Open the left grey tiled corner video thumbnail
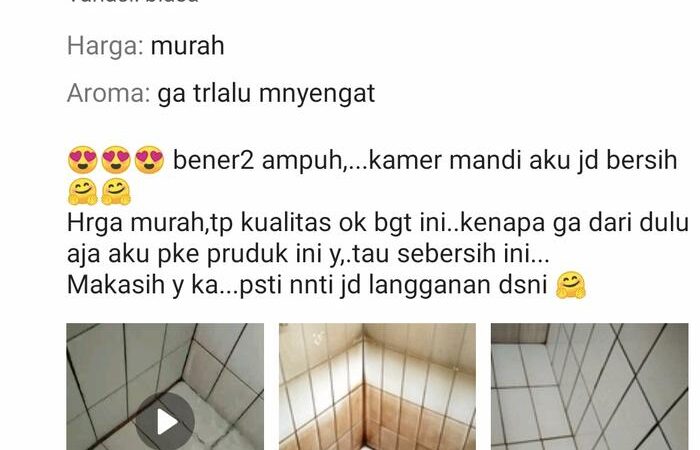The height and width of the screenshot is (450, 700). (165, 387)
